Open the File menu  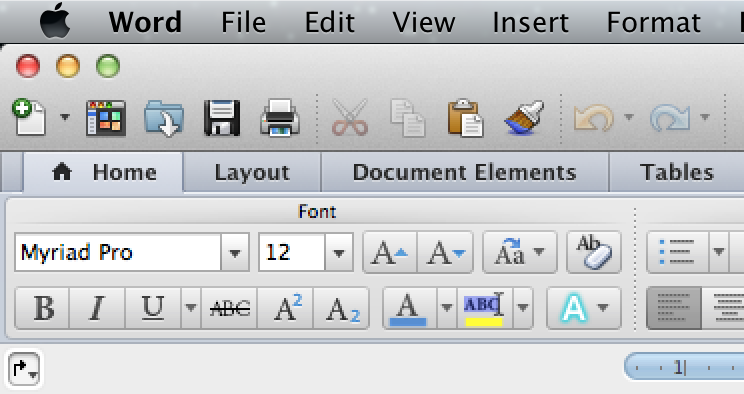pyautogui.click(x=243, y=22)
